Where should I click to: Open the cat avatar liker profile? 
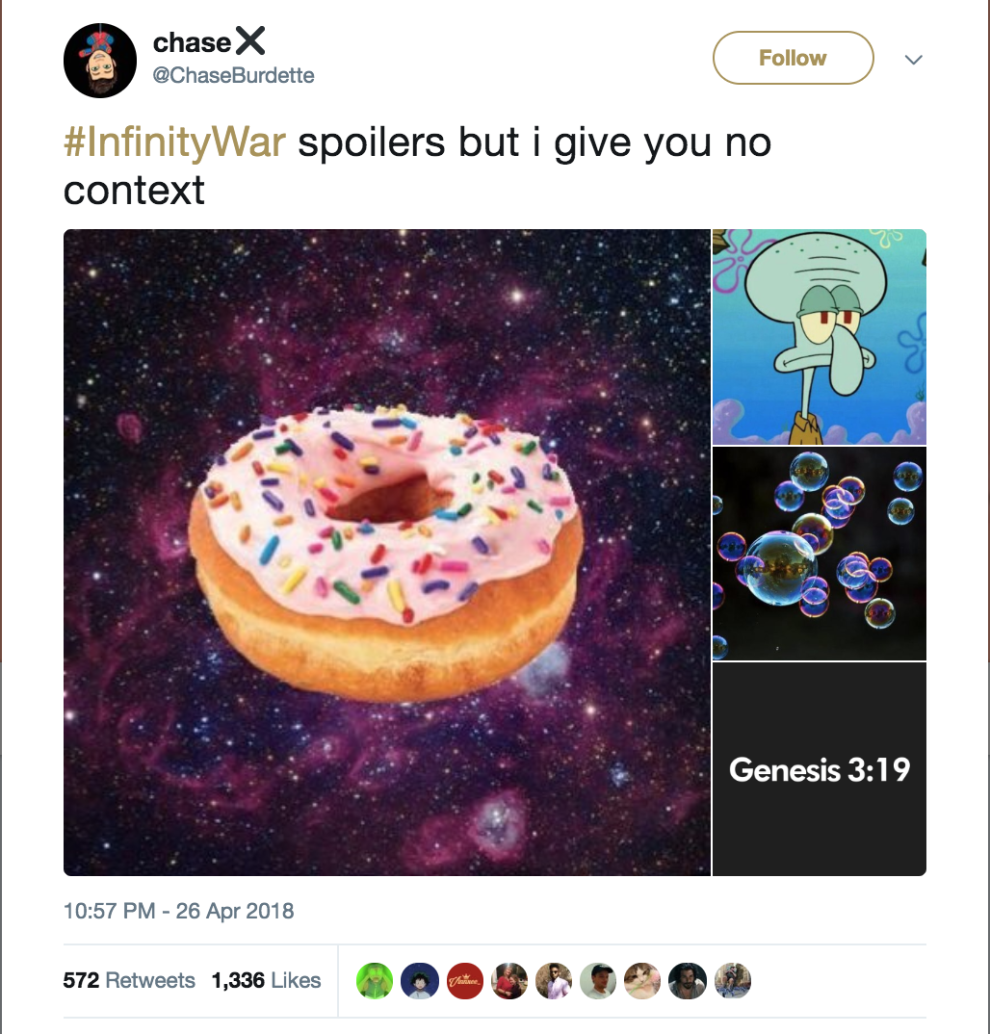coord(642,981)
